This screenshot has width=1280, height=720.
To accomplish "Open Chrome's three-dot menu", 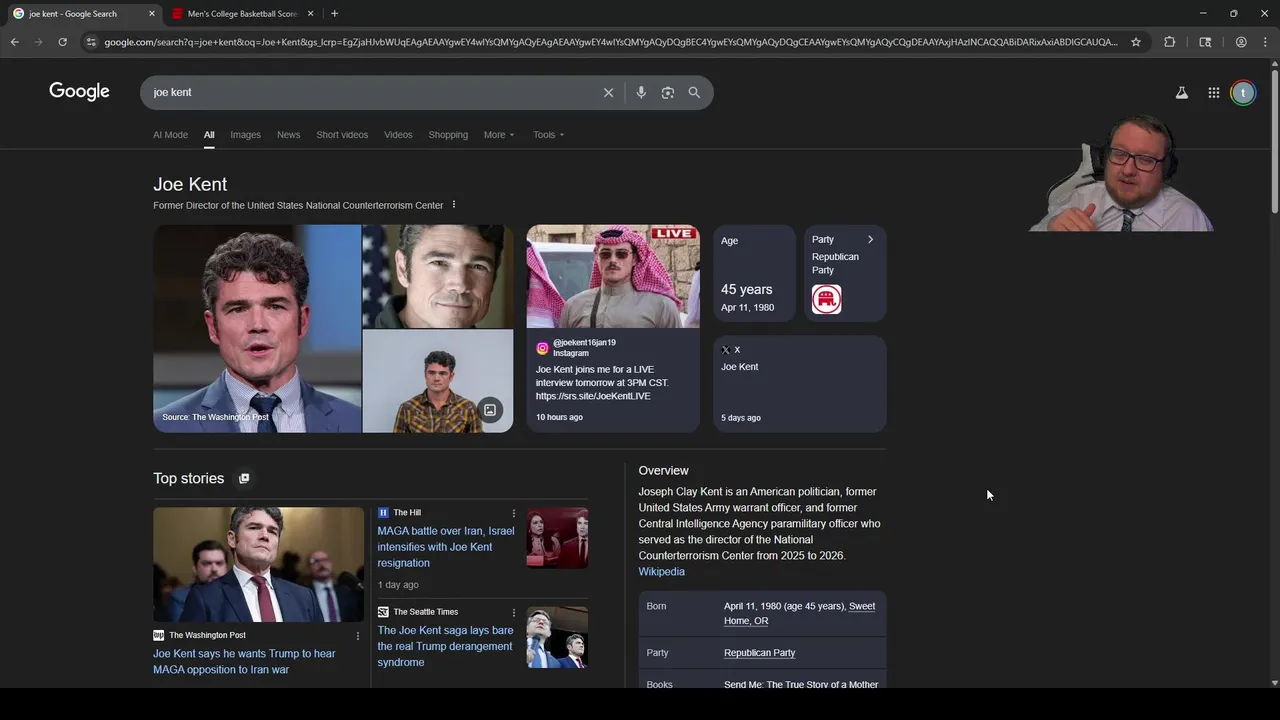I will pyautogui.click(x=1265, y=42).
